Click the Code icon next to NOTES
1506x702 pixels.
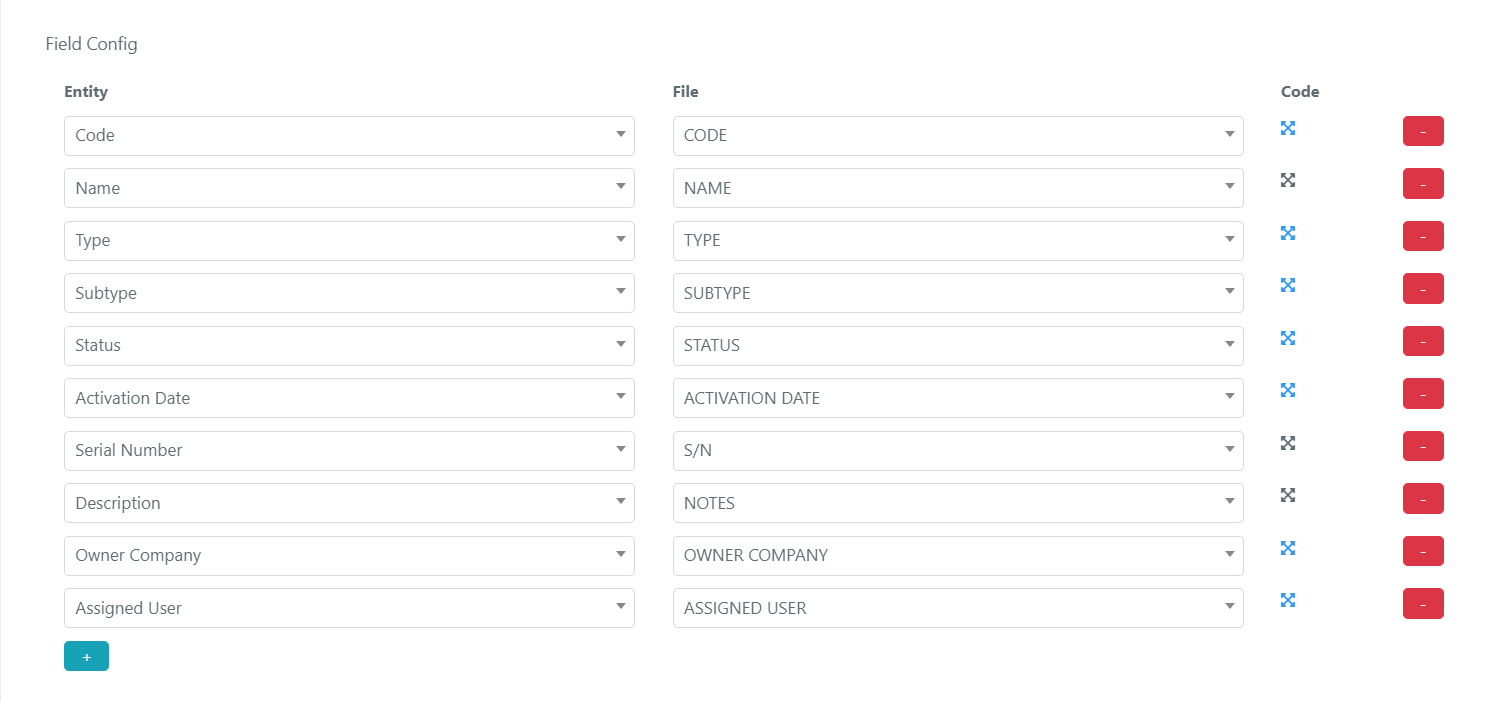1288,495
